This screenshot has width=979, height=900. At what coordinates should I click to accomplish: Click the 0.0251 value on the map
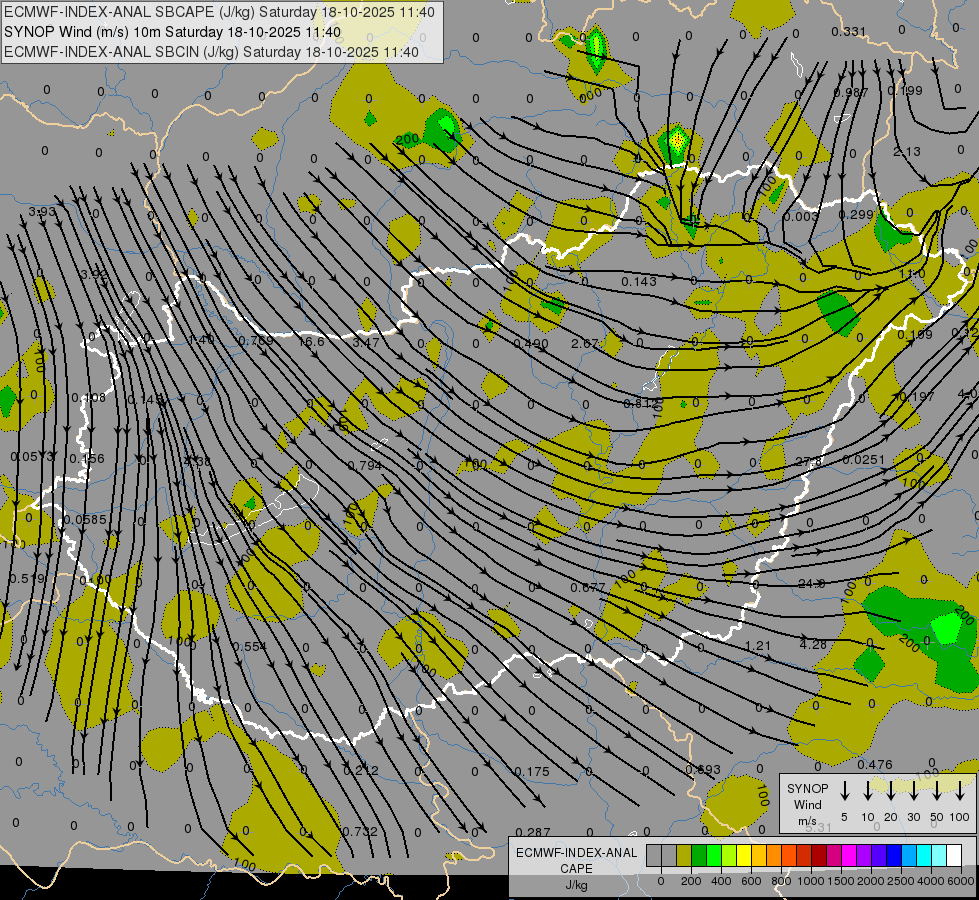click(x=863, y=460)
